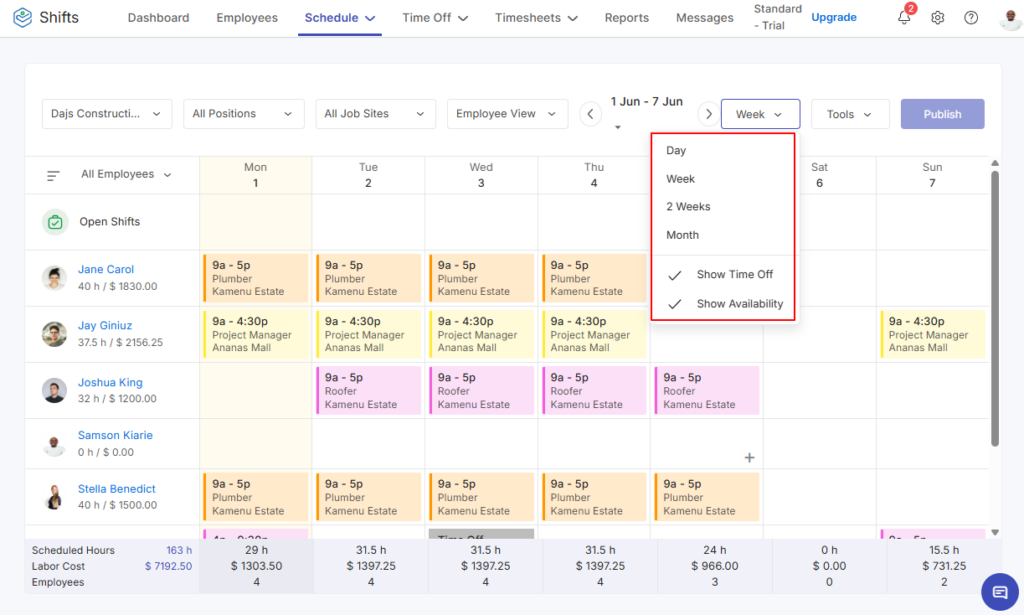Screen dimensions: 1024x615
Task: Open Jay Giniuz's Thursday Project Manager shift
Action: 594,334
